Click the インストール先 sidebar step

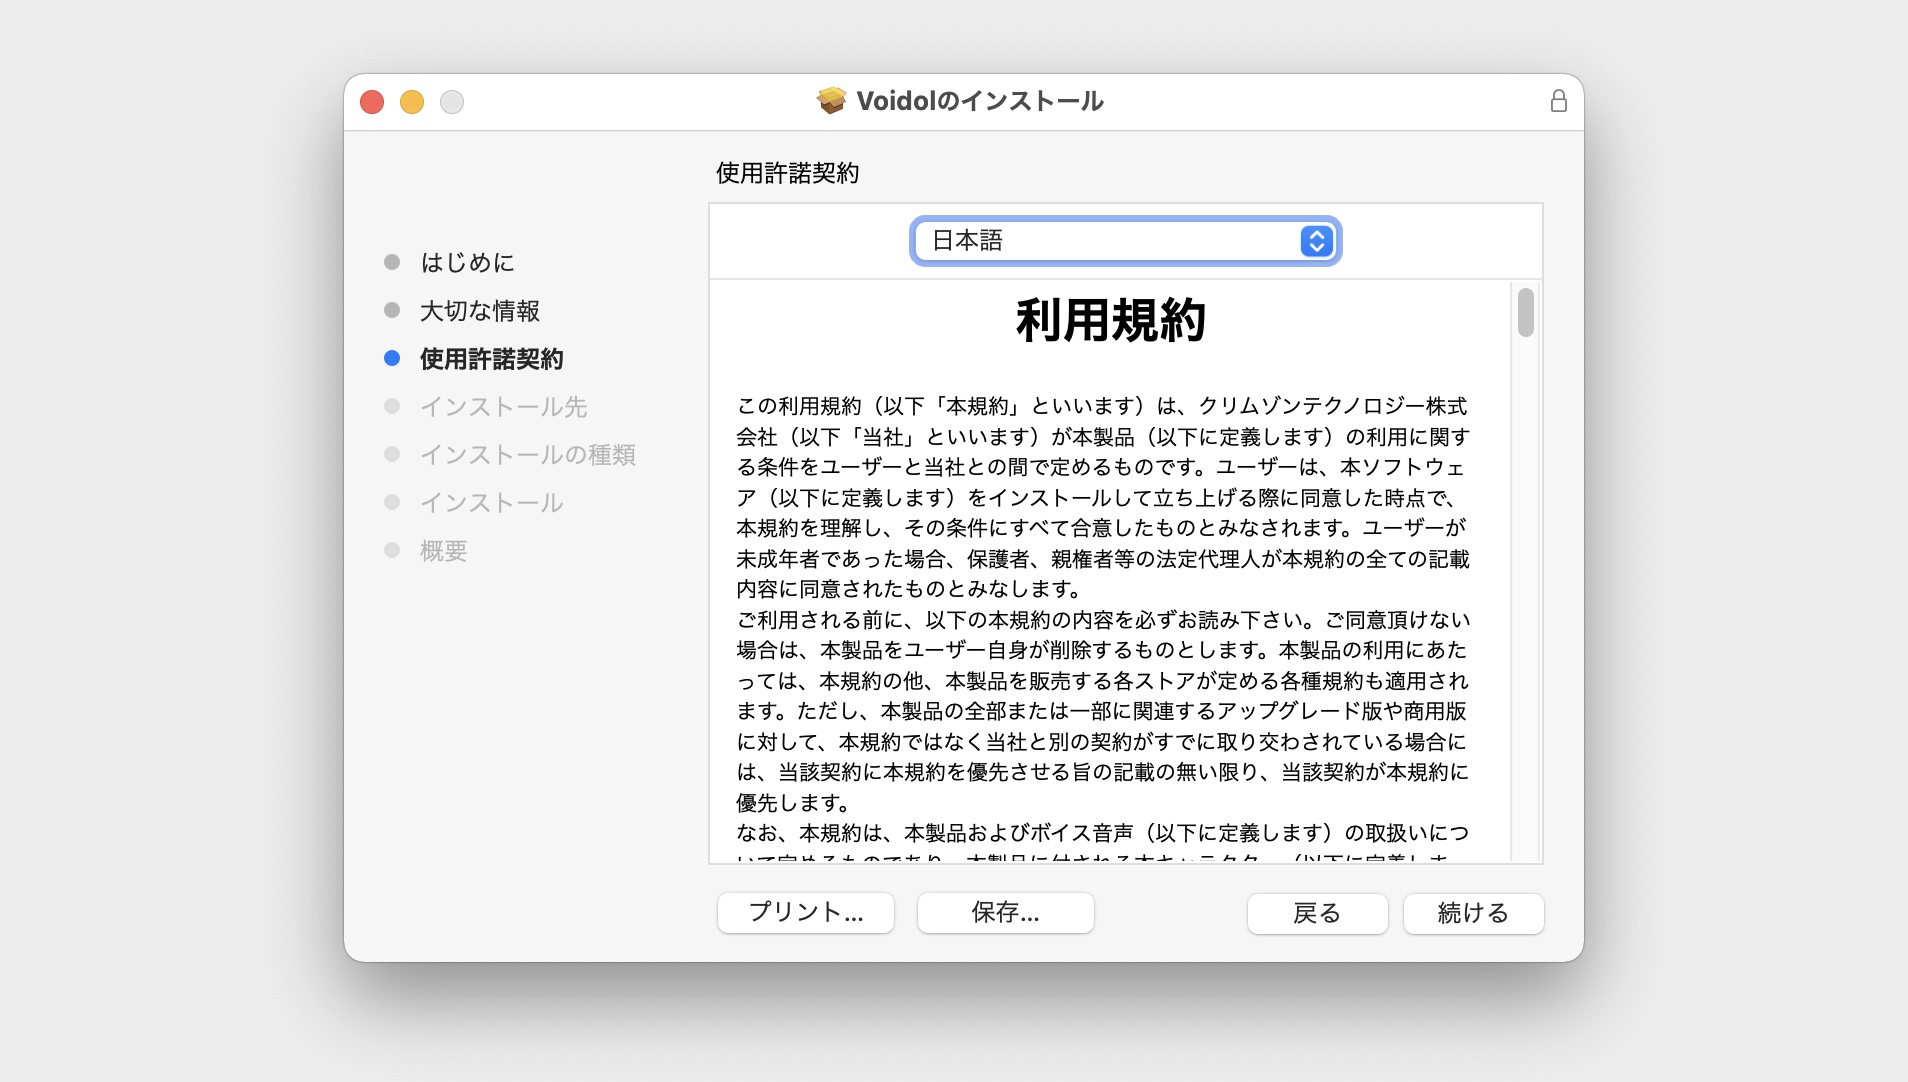(x=503, y=407)
